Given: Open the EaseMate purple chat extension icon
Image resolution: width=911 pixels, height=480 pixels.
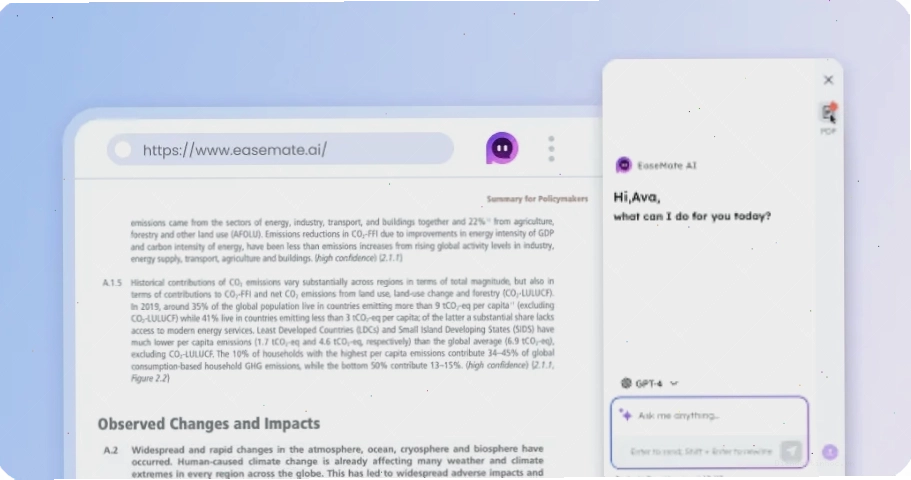Looking at the screenshot, I should 502,148.
